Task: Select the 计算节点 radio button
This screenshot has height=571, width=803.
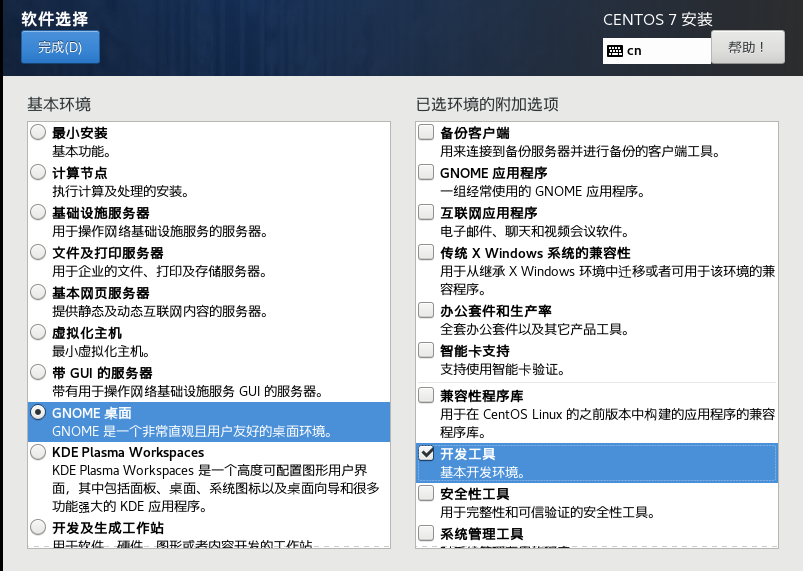Action: 38,172
